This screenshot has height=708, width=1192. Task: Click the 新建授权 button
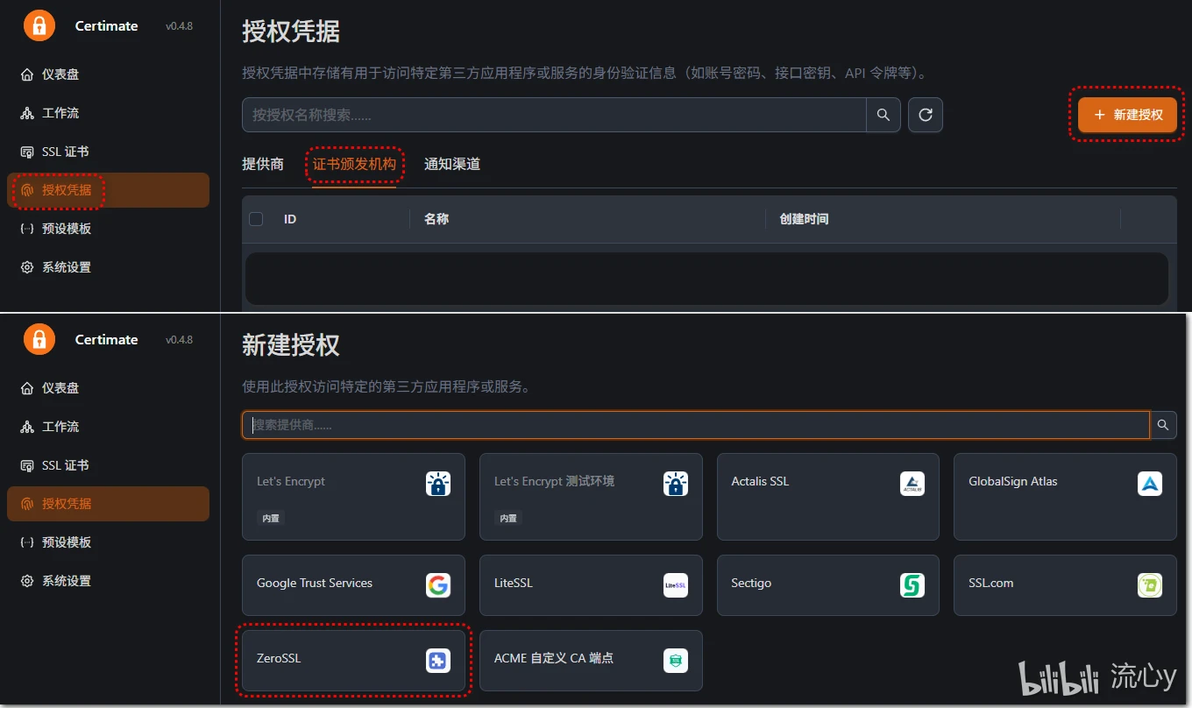click(x=1127, y=115)
